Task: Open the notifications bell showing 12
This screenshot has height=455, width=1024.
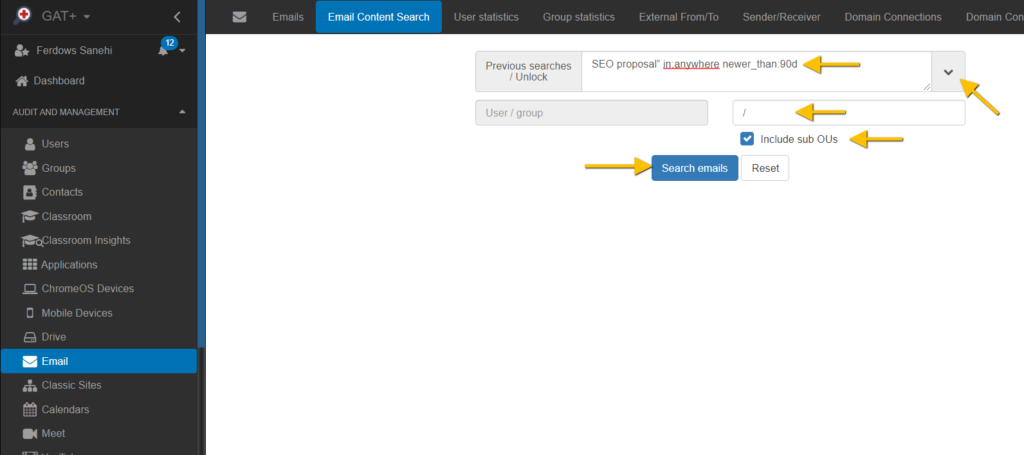Action: pyautogui.click(x=165, y=48)
